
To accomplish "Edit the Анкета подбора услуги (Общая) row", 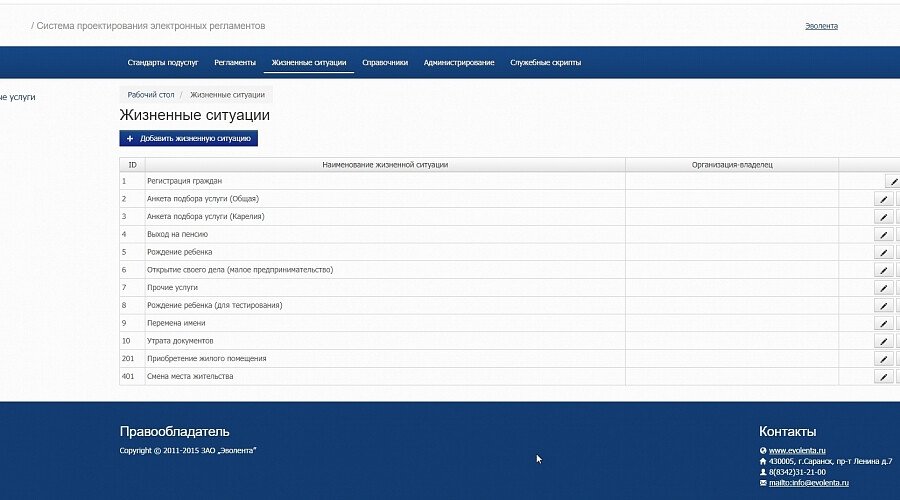I will (x=883, y=199).
